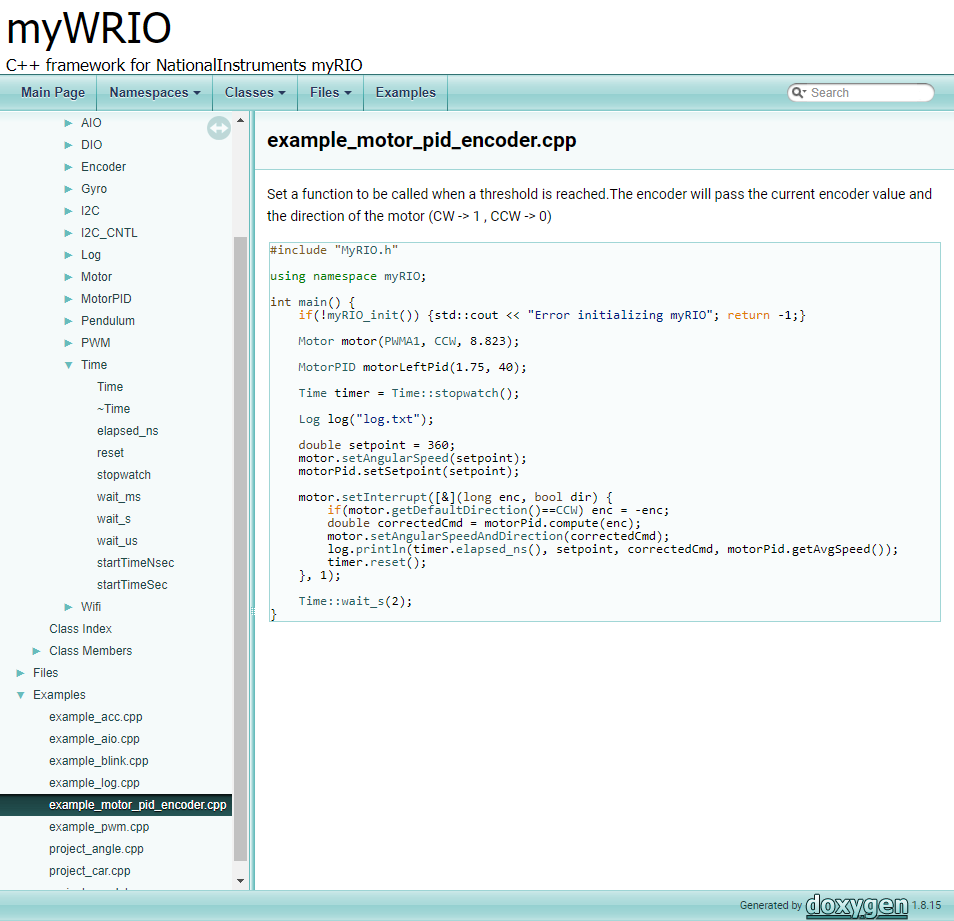Click the PWMA1 link in code

(402, 341)
